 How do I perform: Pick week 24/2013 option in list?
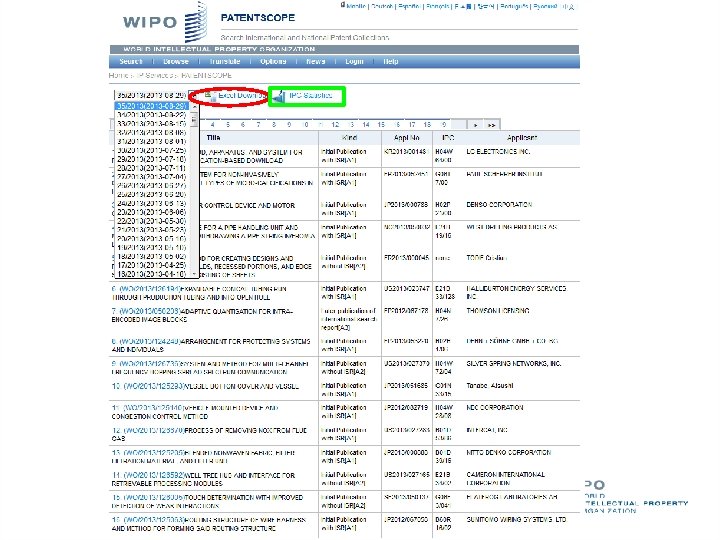(152, 203)
